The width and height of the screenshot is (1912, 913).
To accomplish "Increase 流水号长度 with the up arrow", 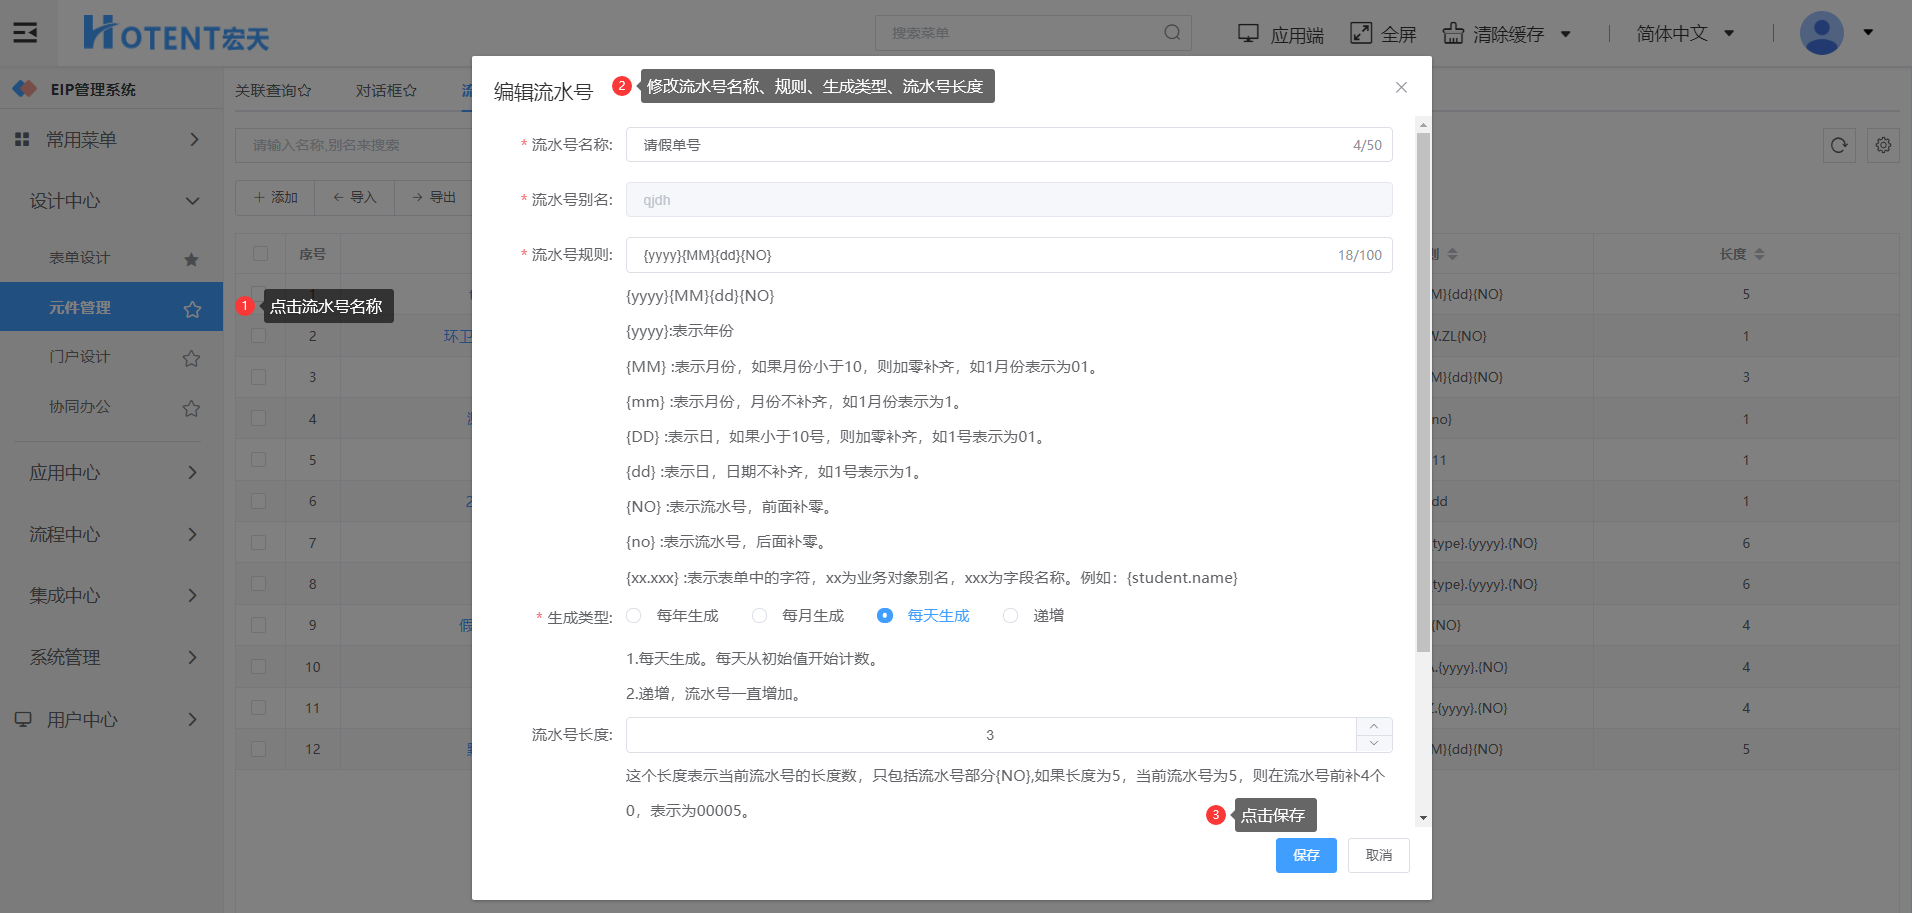I will tap(1374, 726).
